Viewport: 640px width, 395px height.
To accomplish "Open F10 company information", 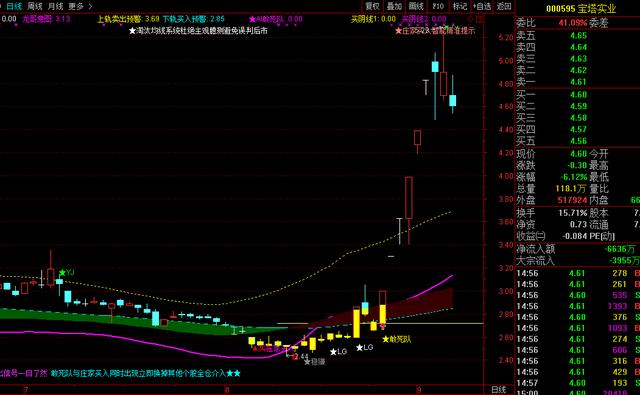I will 438,6.
